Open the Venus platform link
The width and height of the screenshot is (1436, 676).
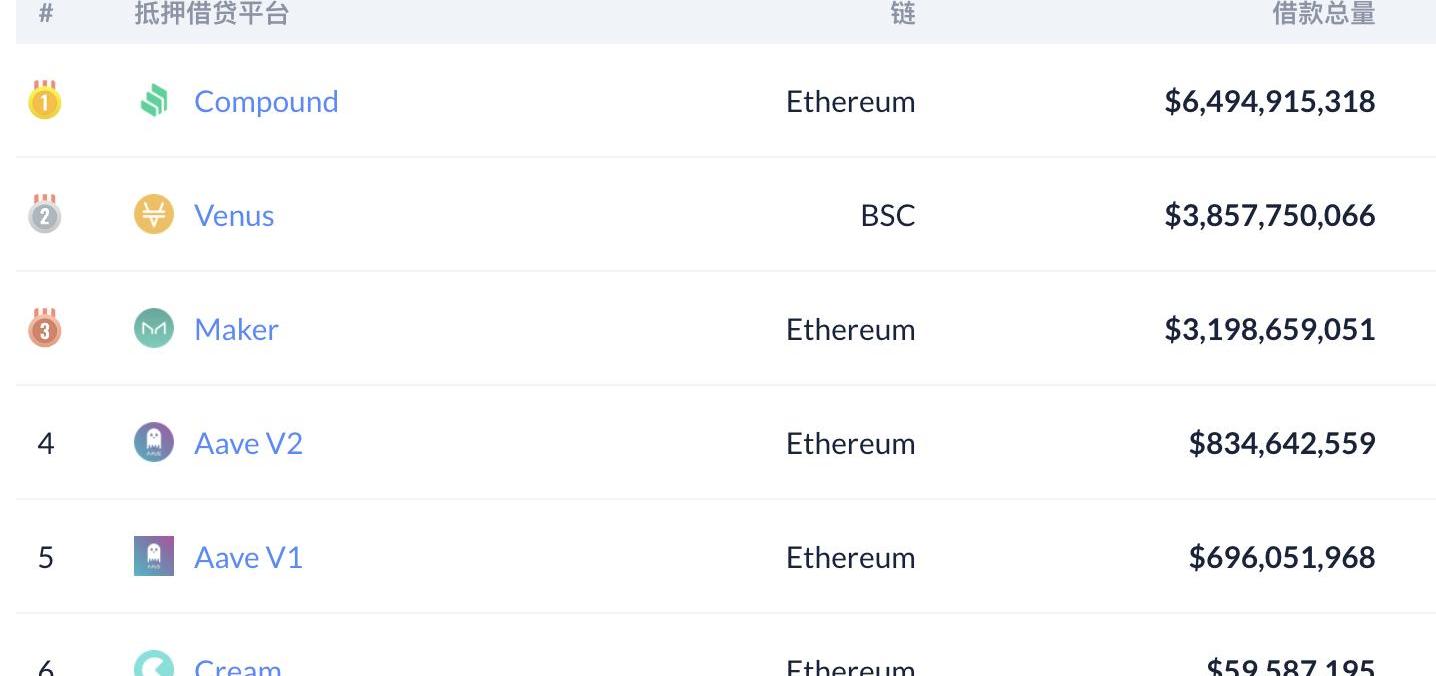234,215
